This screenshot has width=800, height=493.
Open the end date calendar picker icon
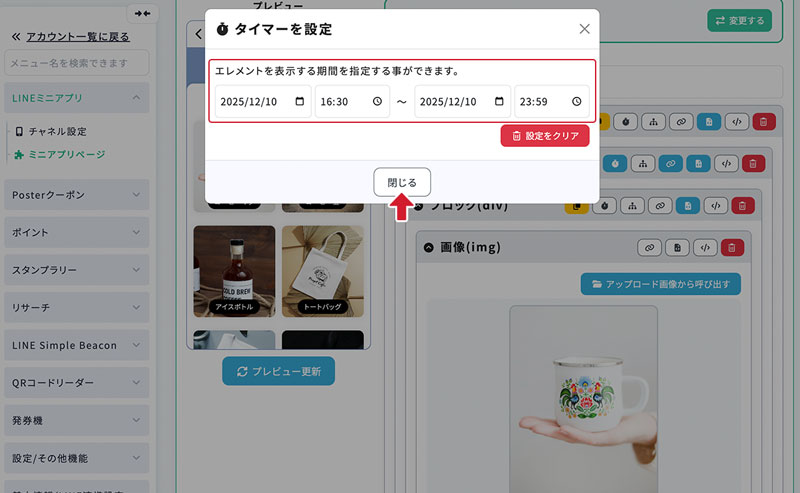(x=498, y=102)
